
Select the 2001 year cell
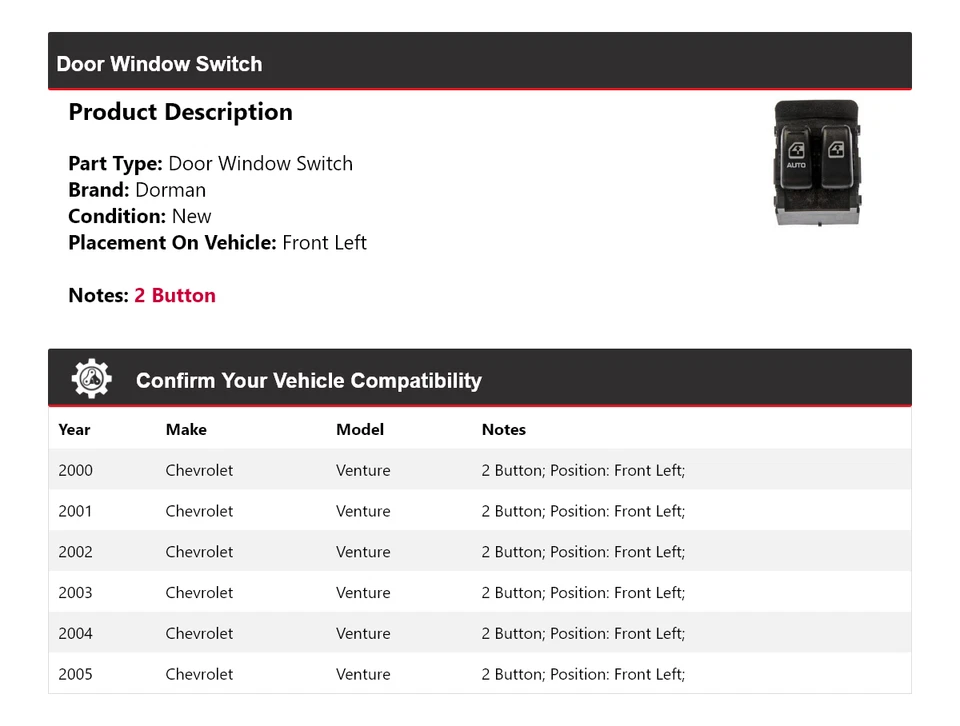(75, 511)
